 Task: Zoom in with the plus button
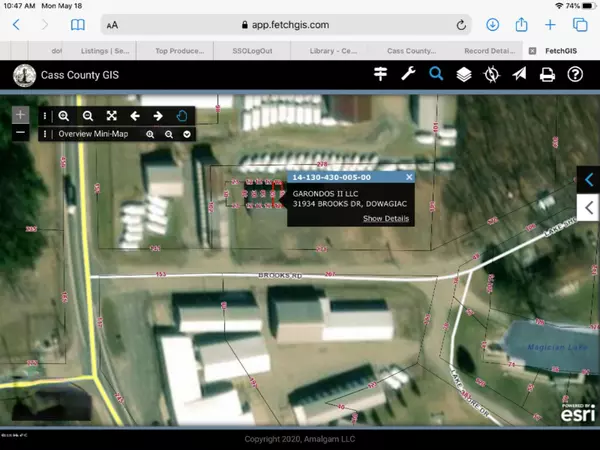click(x=20, y=115)
